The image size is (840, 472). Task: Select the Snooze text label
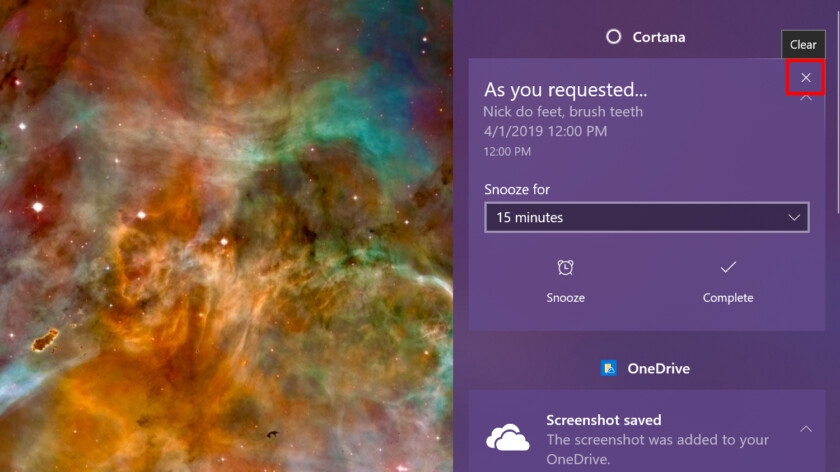(x=565, y=298)
